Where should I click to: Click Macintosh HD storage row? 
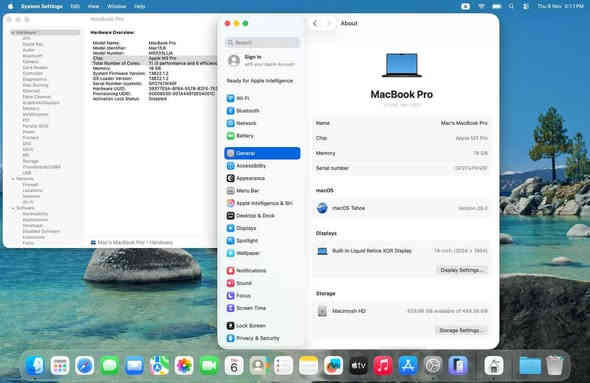point(401,311)
